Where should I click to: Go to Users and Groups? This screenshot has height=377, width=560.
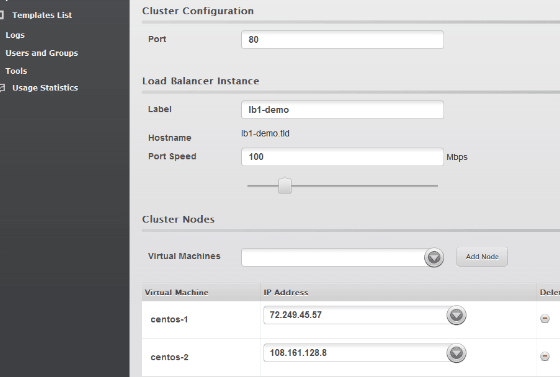tap(42, 53)
